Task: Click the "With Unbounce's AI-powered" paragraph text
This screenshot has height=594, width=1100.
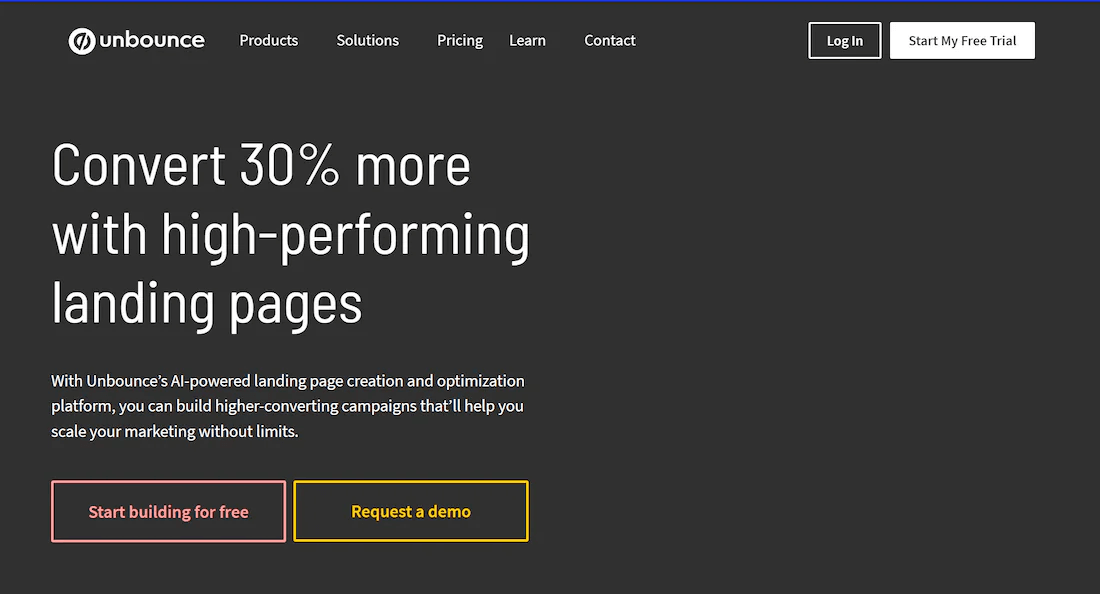Action: (288, 406)
